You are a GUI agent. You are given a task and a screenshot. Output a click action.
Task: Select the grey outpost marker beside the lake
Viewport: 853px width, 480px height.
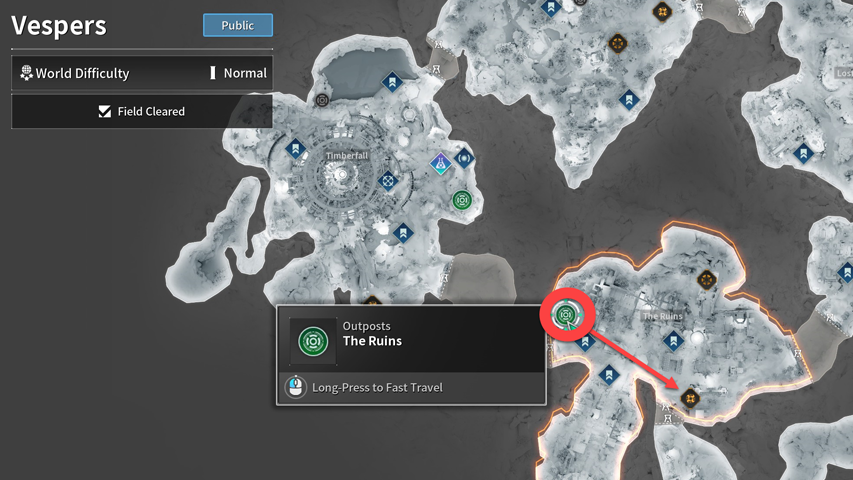322,100
